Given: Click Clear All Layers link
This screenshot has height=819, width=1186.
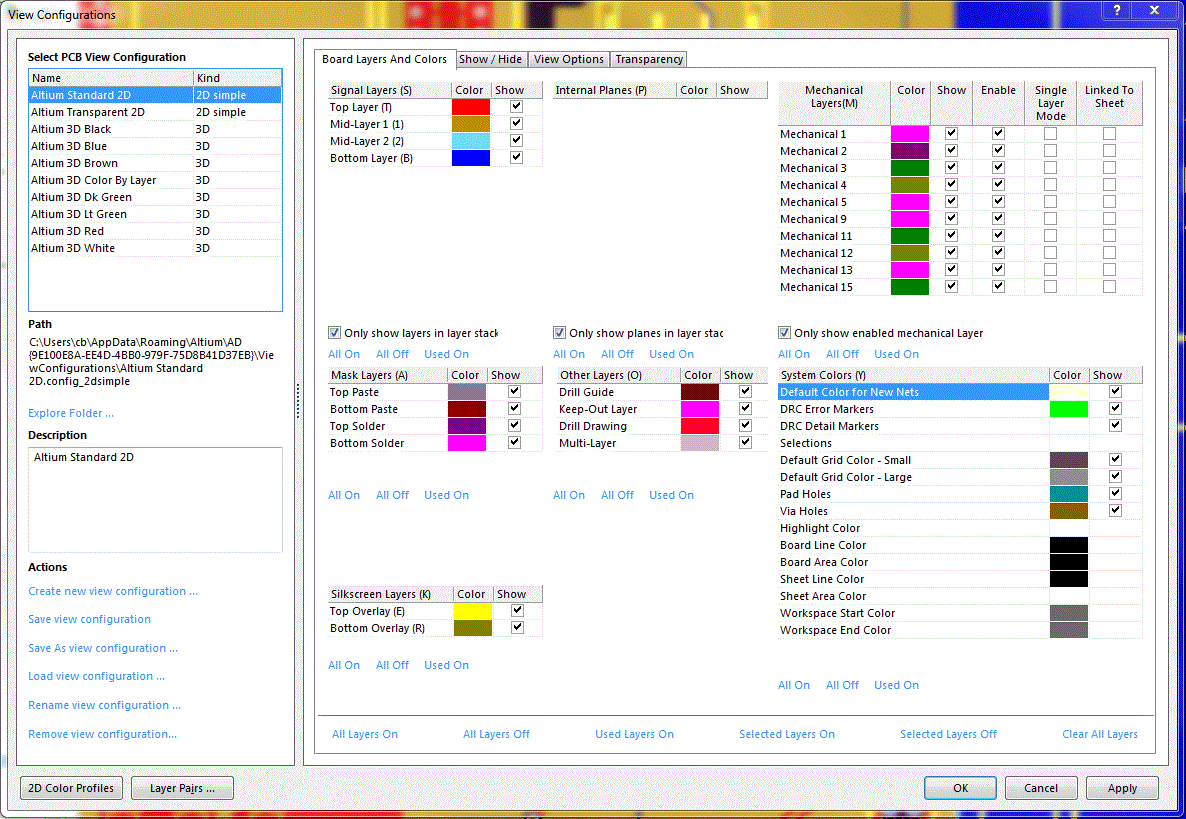Looking at the screenshot, I should click(x=1100, y=734).
